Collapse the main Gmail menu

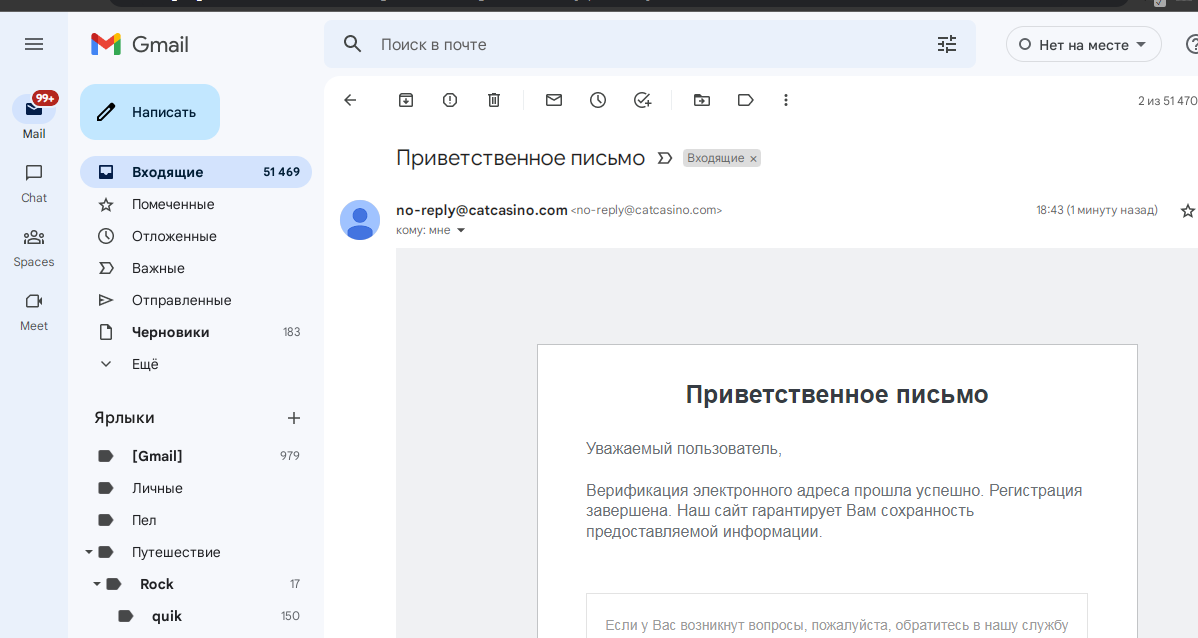33,44
